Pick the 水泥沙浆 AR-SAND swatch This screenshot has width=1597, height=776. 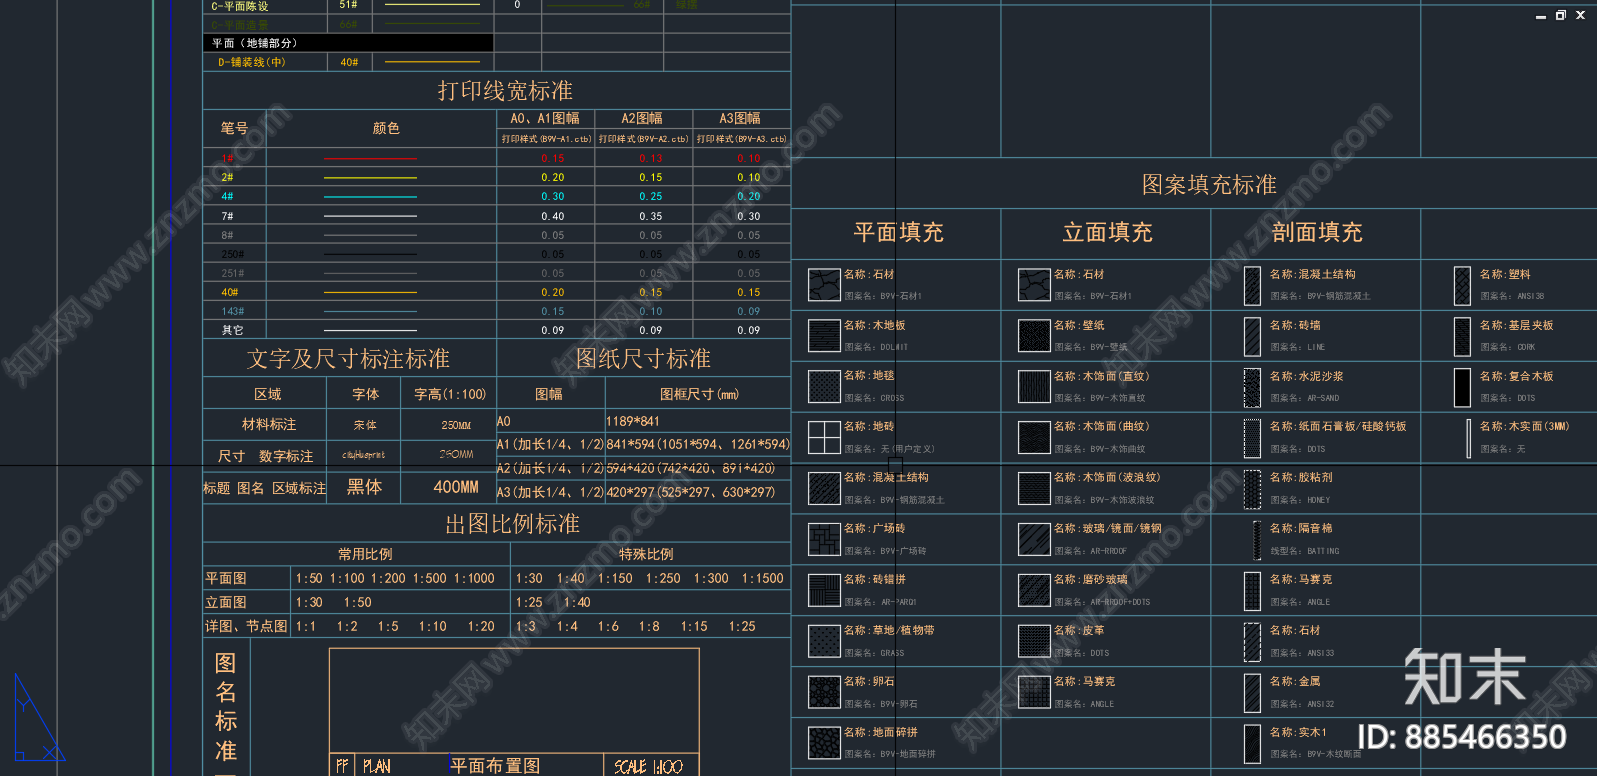tap(1252, 388)
